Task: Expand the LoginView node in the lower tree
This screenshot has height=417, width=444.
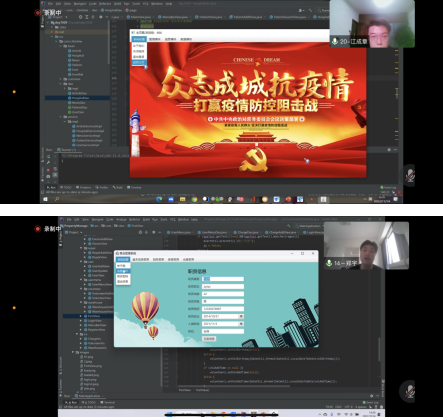Action: tap(81, 321)
